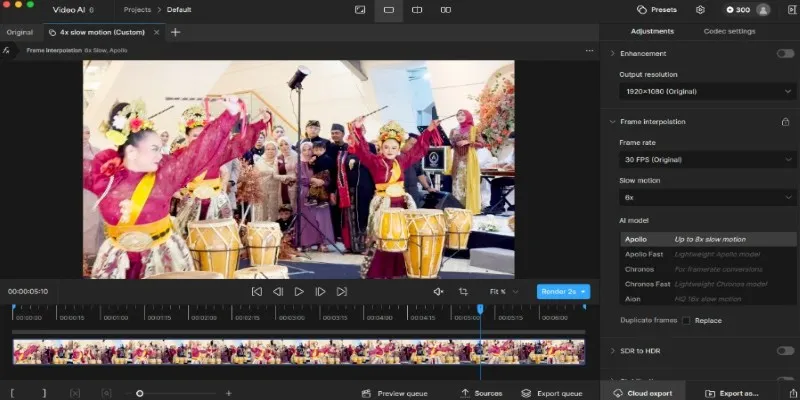Select the side-by-side comparison layout icon
The width and height of the screenshot is (800, 400).
click(x=445, y=10)
